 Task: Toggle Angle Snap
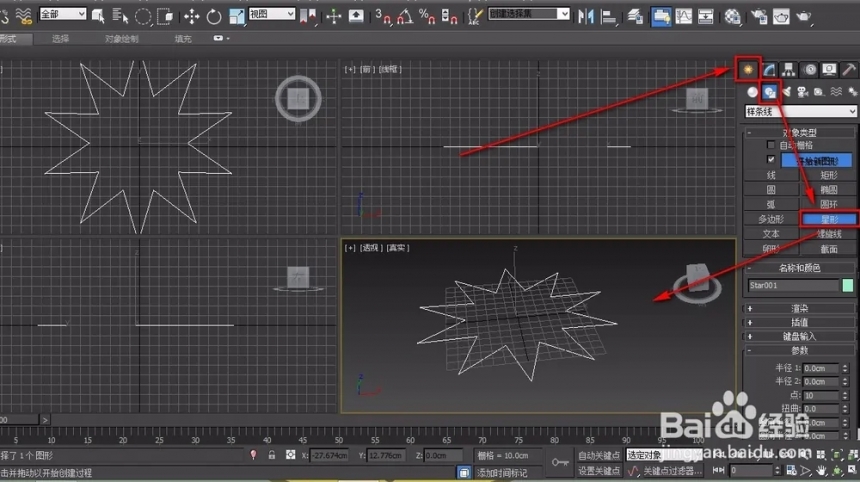tap(405, 16)
